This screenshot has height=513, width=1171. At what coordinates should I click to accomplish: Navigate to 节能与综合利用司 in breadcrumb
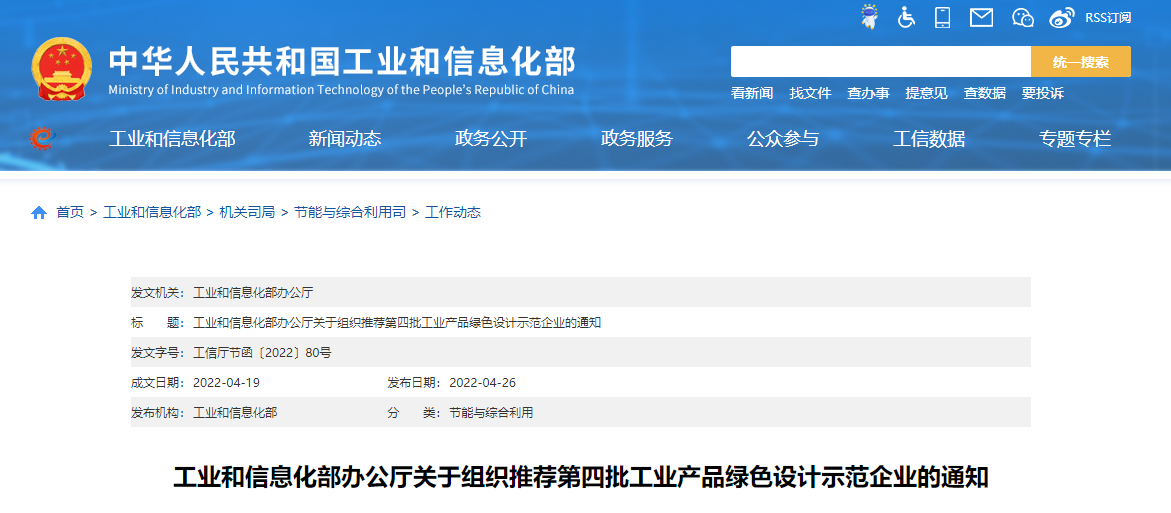pyautogui.click(x=350, y=213)
